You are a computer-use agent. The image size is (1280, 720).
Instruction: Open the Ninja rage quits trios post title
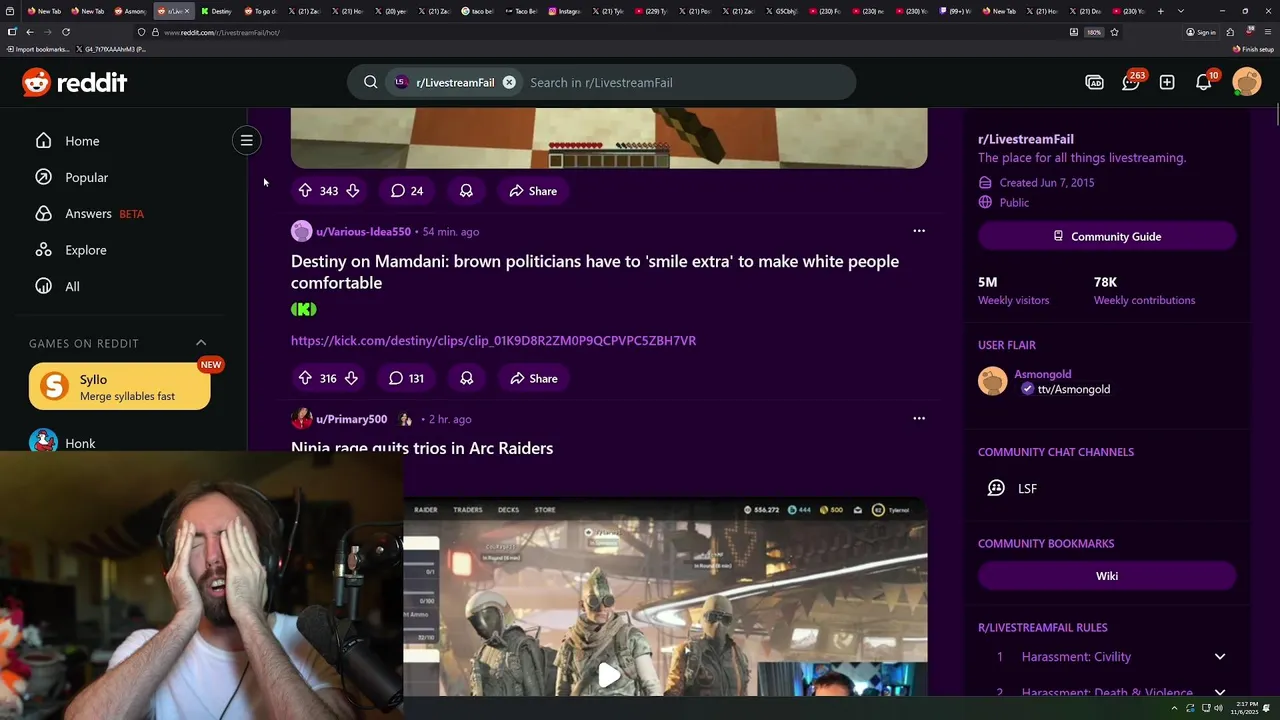(x=422, y=448)
